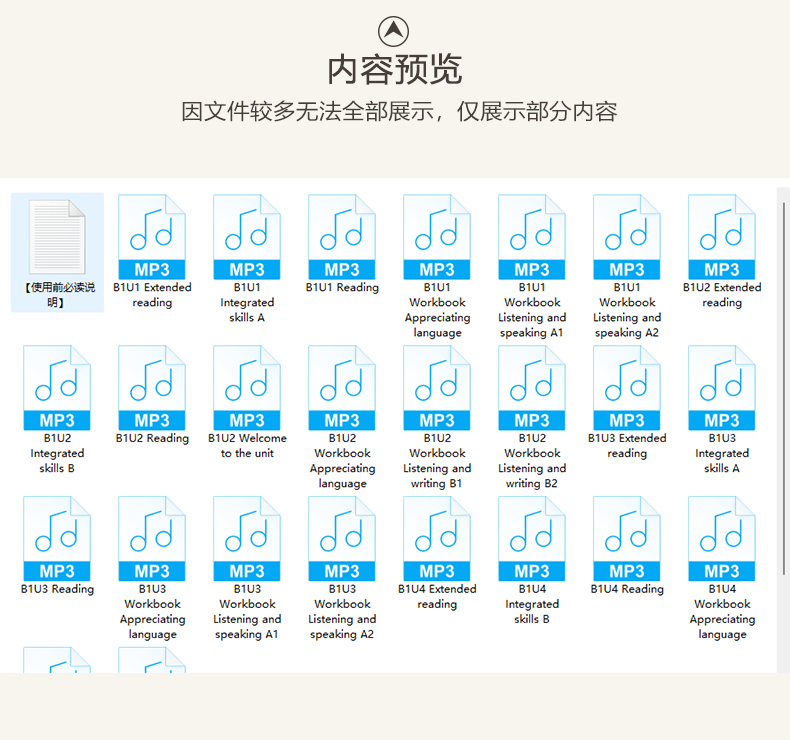Click file name "B1U2 Extended reading"

pyautogui.click(x=722, y=295)
